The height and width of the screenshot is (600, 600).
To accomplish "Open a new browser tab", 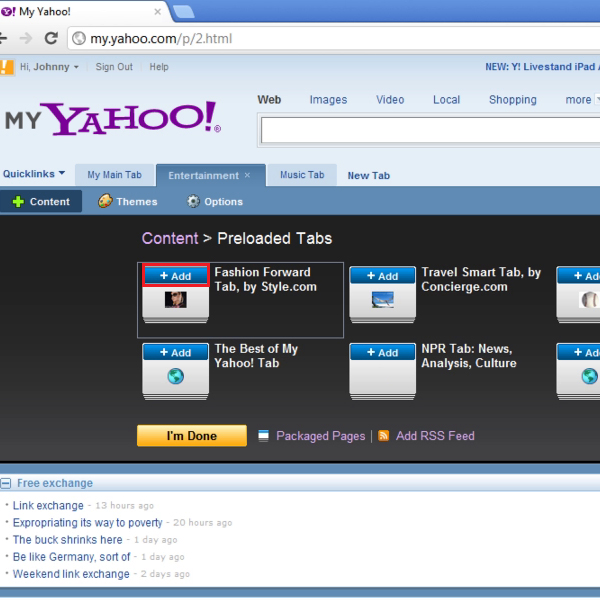I will tap(183, 12).
